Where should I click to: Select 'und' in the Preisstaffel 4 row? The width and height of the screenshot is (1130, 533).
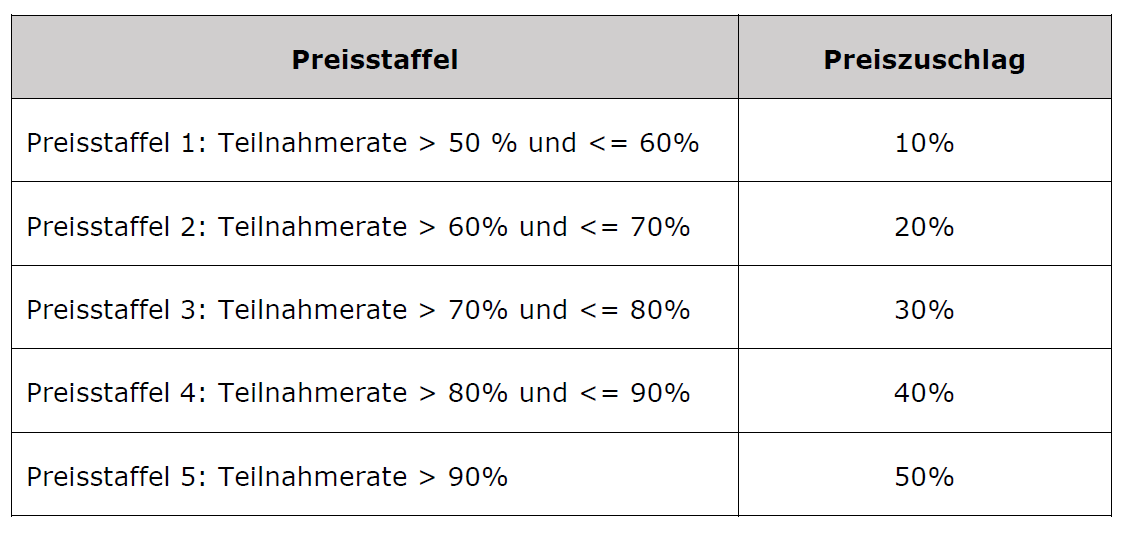click(x=543, y=393)
